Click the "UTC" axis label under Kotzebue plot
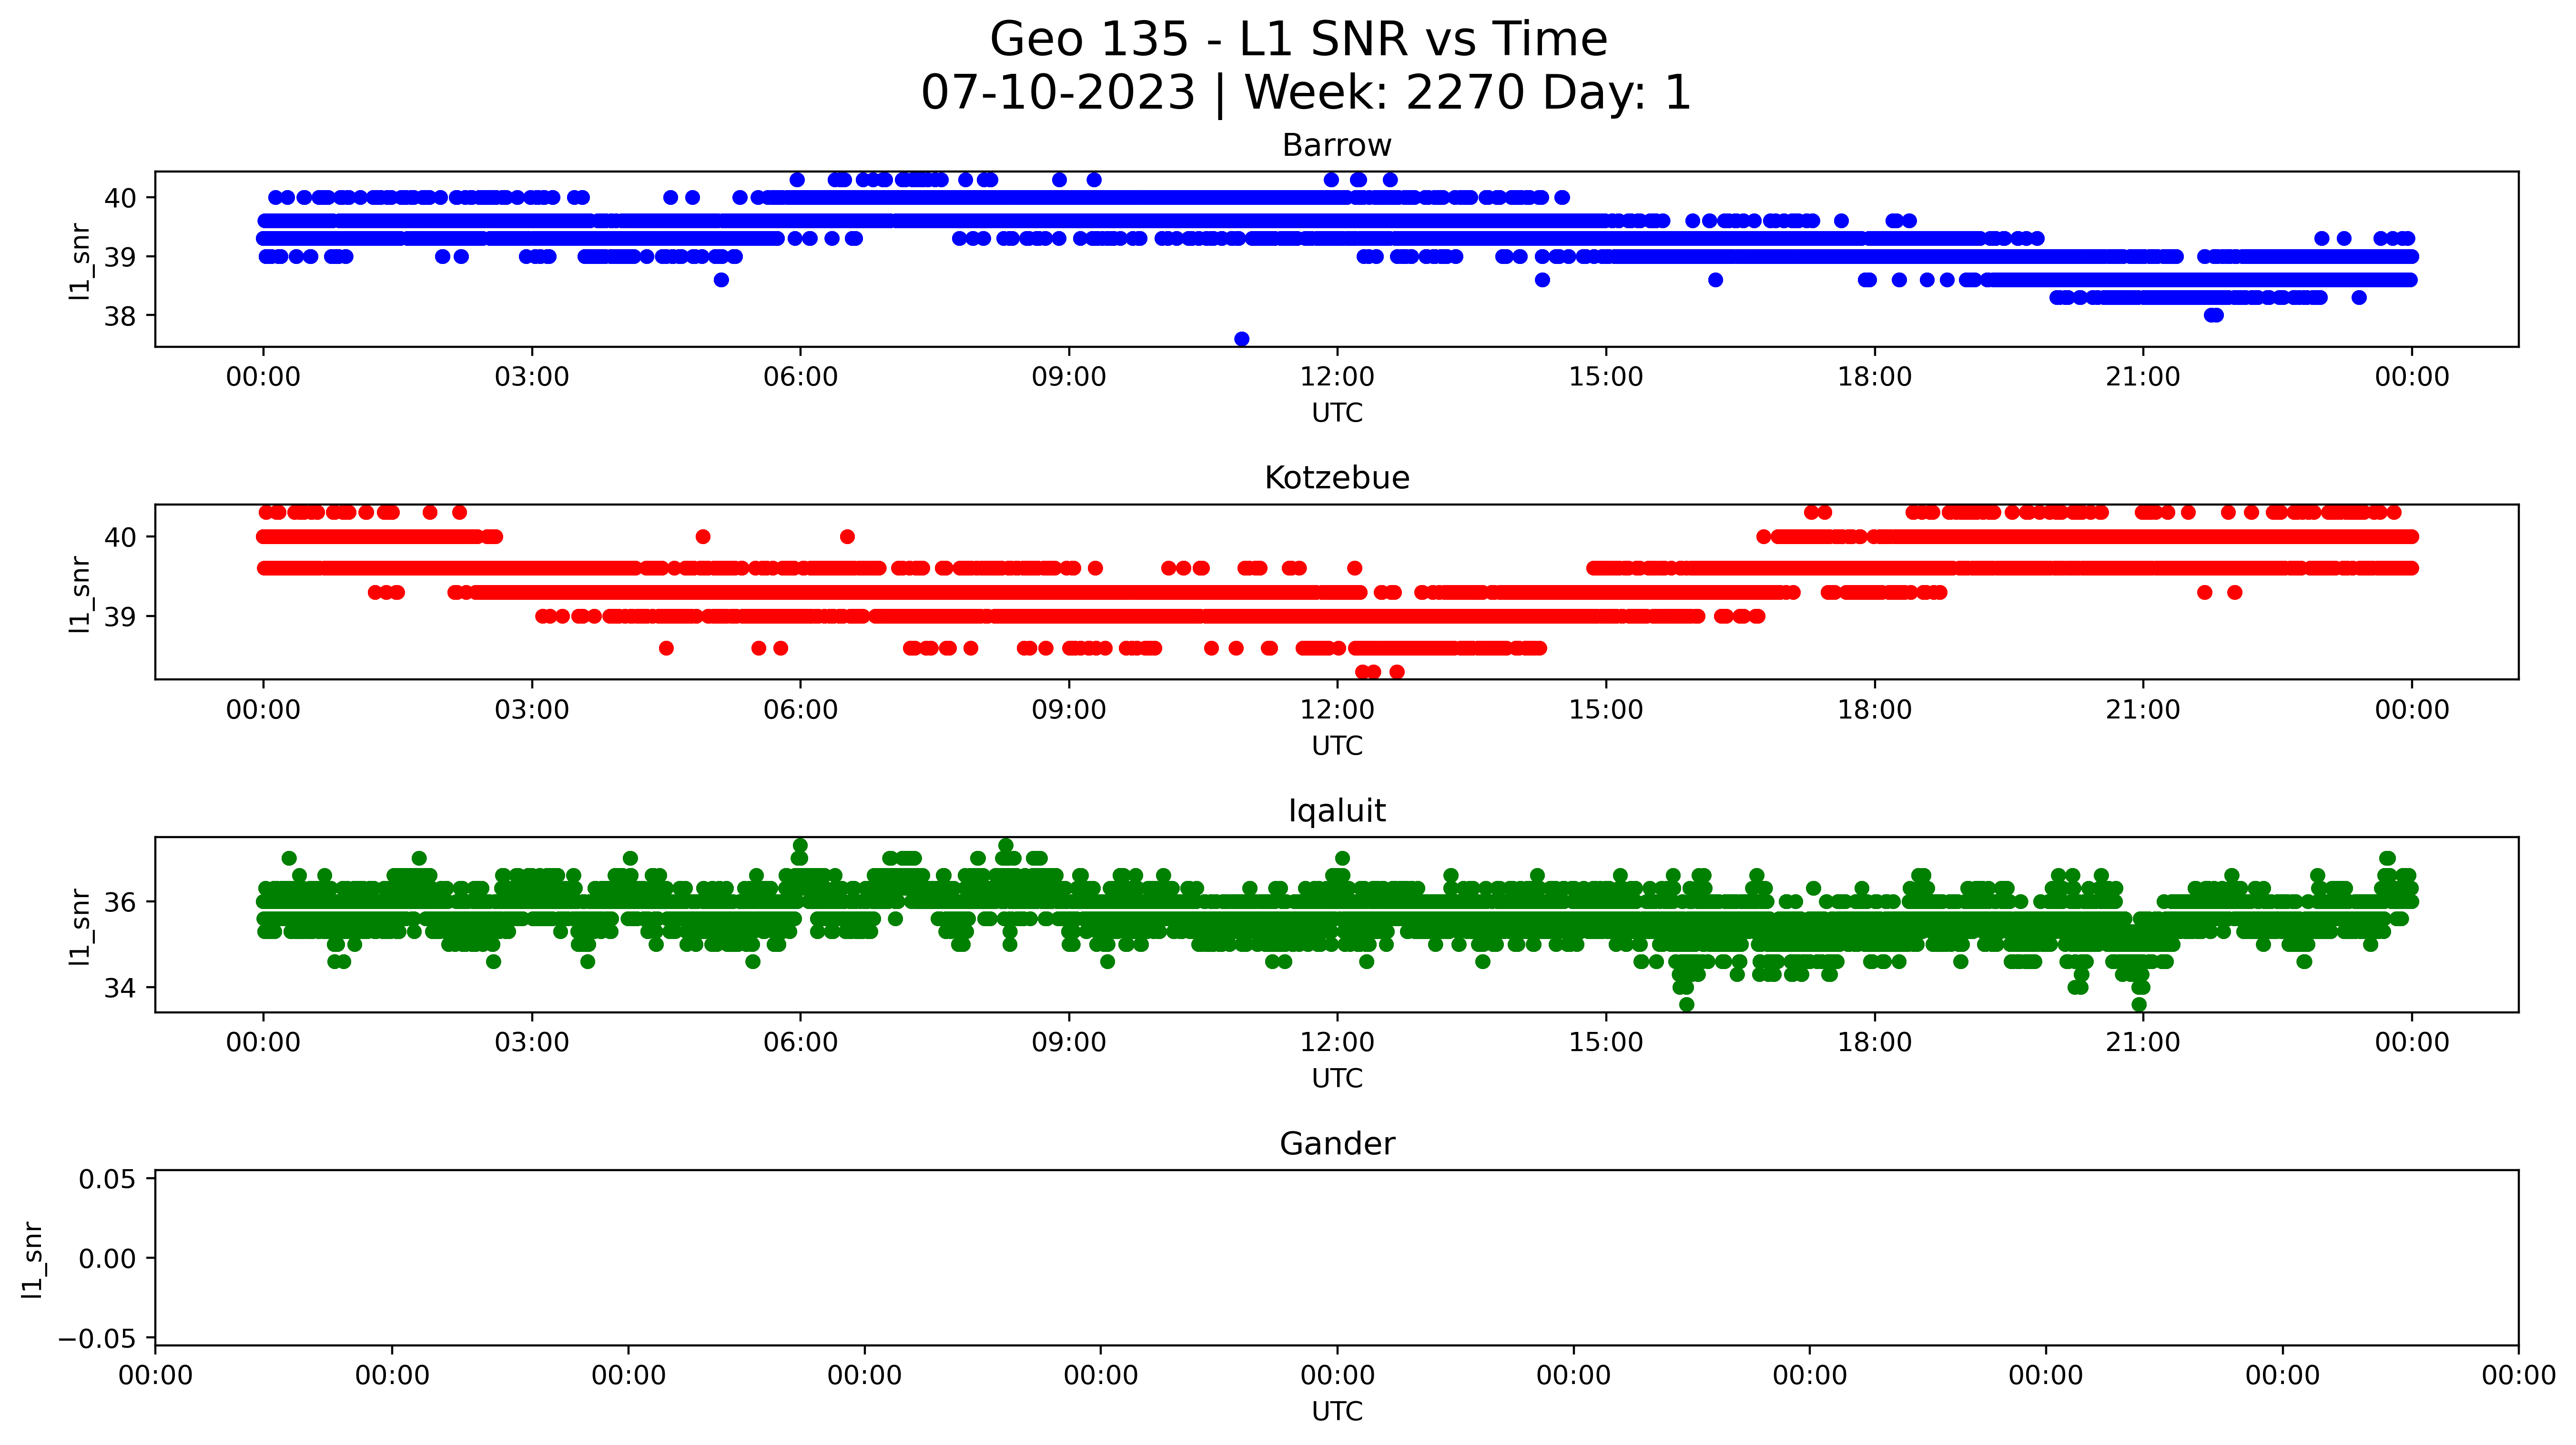Image resolution: width=2576 pixels, height=1445 pixels. [x=1337, y=746]
